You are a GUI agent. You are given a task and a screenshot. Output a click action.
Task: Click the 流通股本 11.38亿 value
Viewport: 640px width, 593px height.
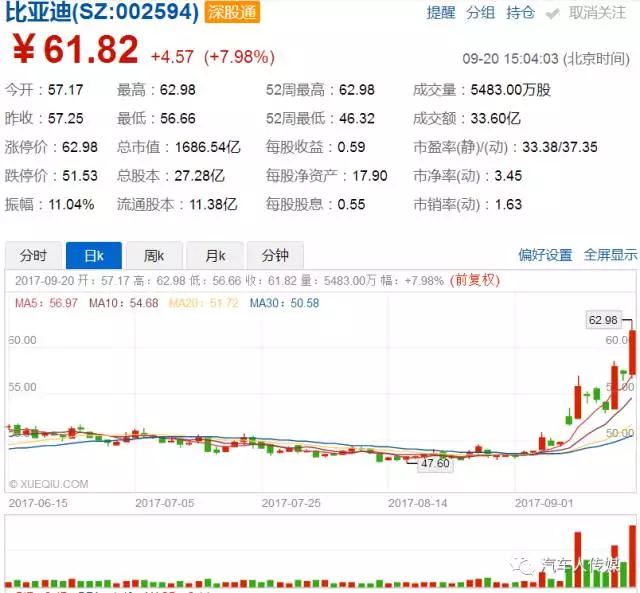(177, 204)
